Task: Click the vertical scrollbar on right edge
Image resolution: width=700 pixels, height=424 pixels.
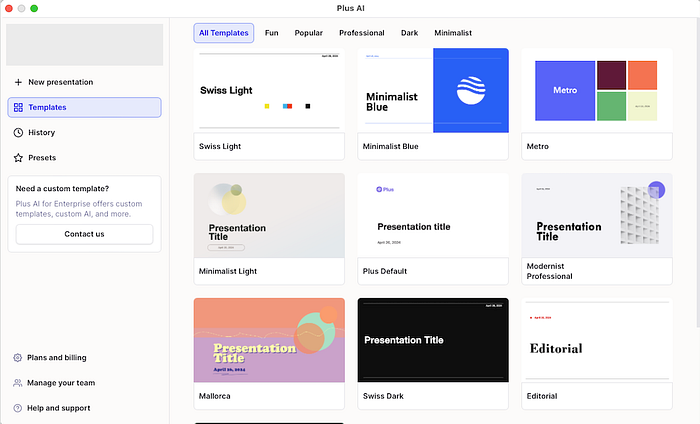Action: pos(698,172)
